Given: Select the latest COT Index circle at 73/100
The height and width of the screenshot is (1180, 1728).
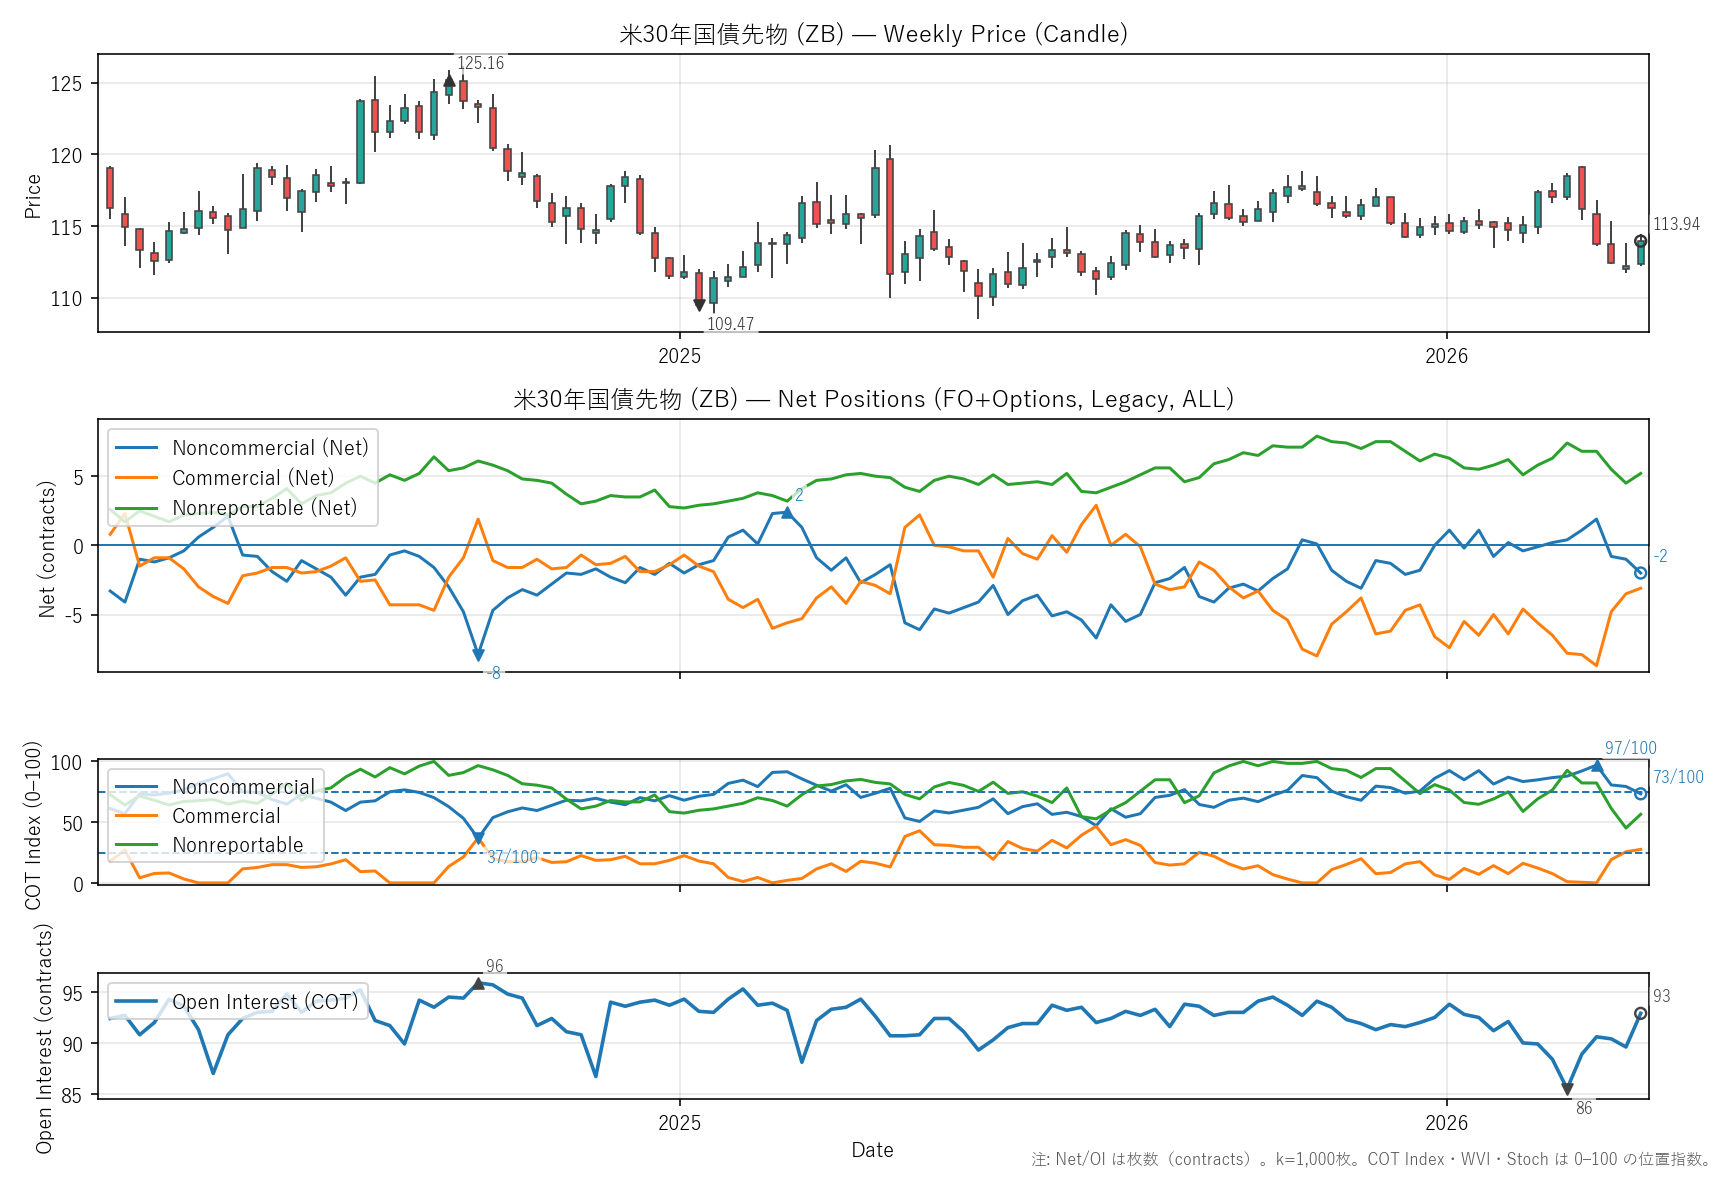Looking at the screenshot, I should [1640, 793].
